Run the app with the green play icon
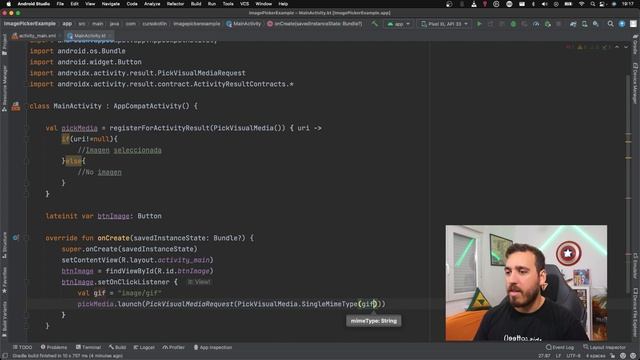 coord(480,24)
